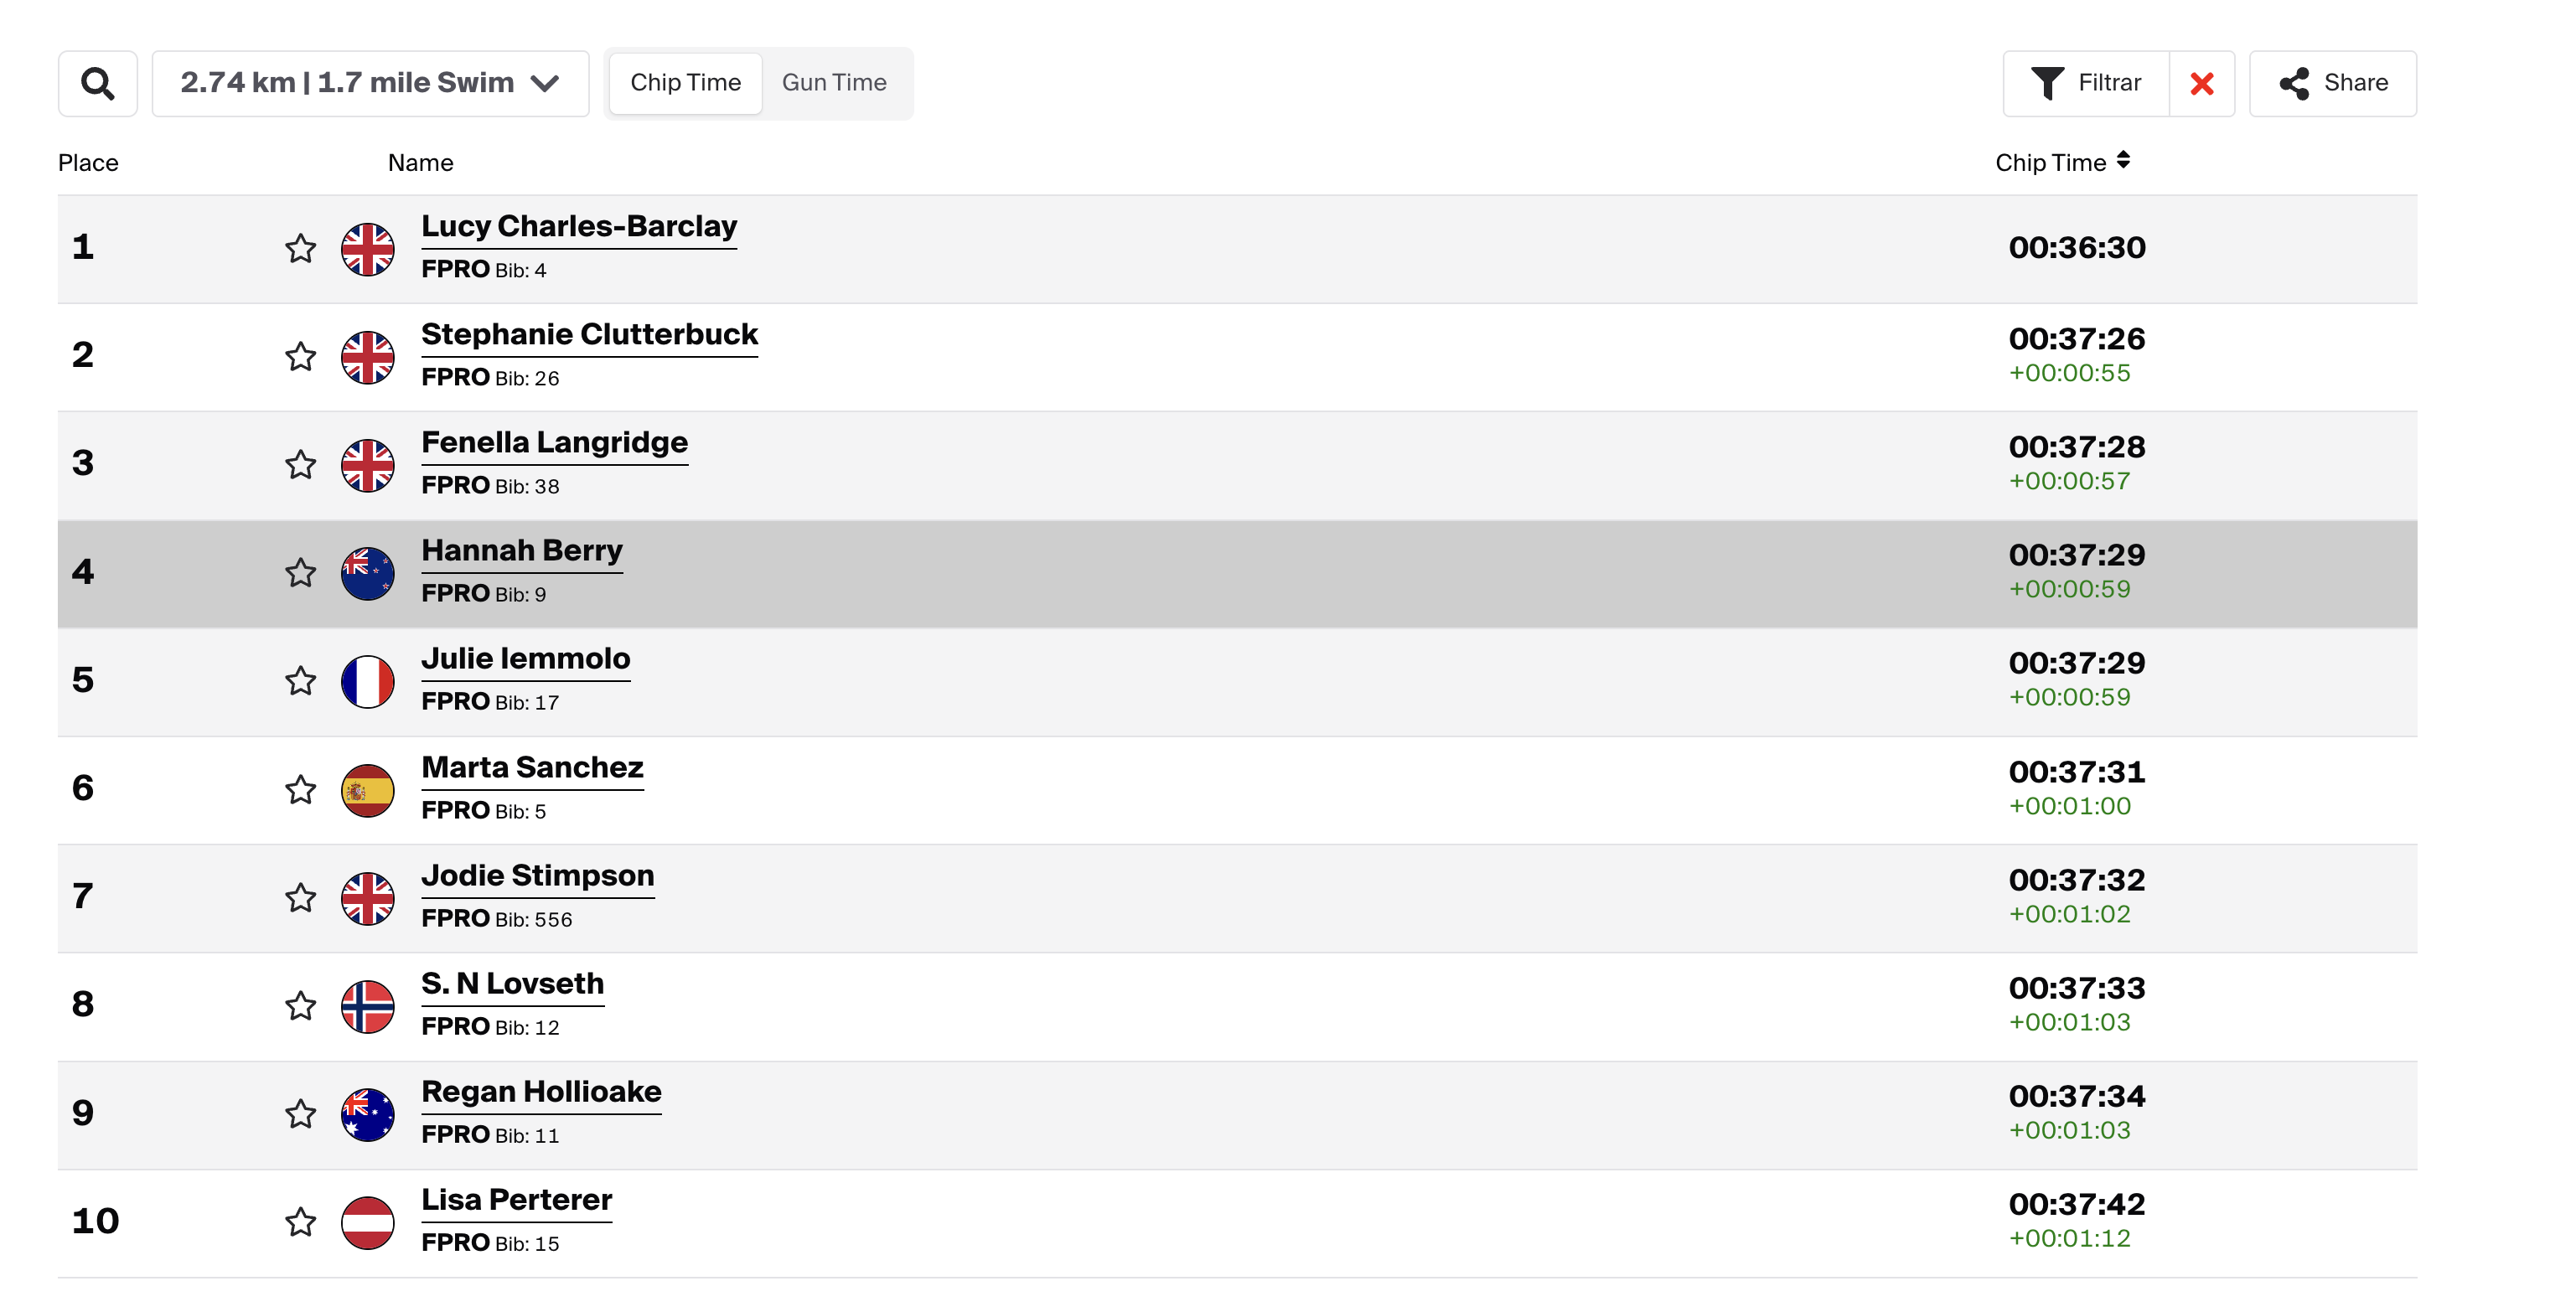2576x1312 pixels.
Task: Favorite Lucy Charles-Barclay with star
Action: coord(300,248)
